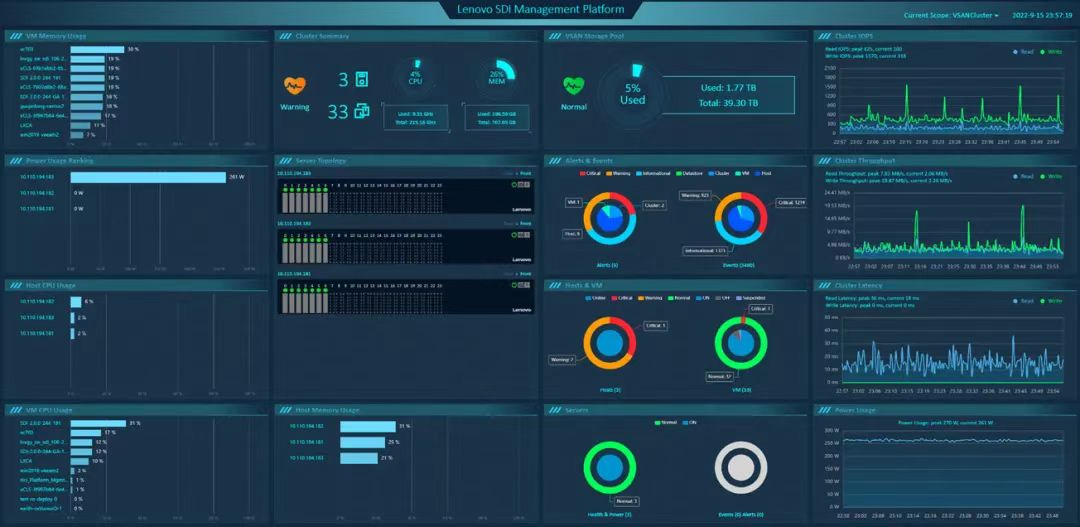Click the host server icon beside 3
The height and width of the screenshot is (527, 1080).
click(x=361, y=79)
